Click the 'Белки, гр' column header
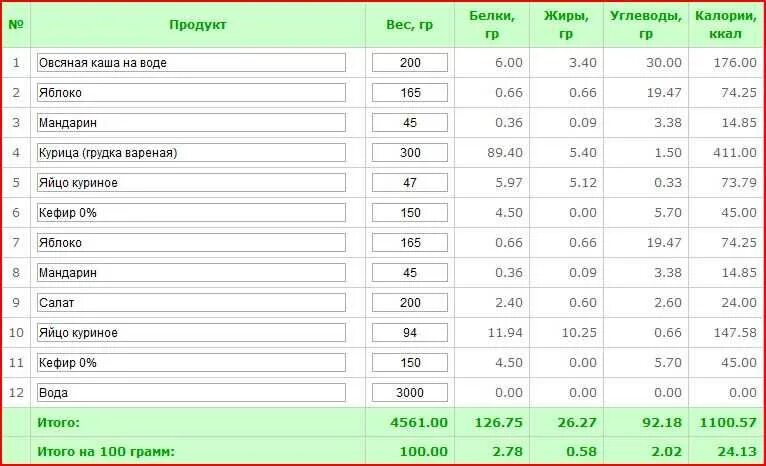This screenshot has height=466, width=766. [x=492, y=25]
